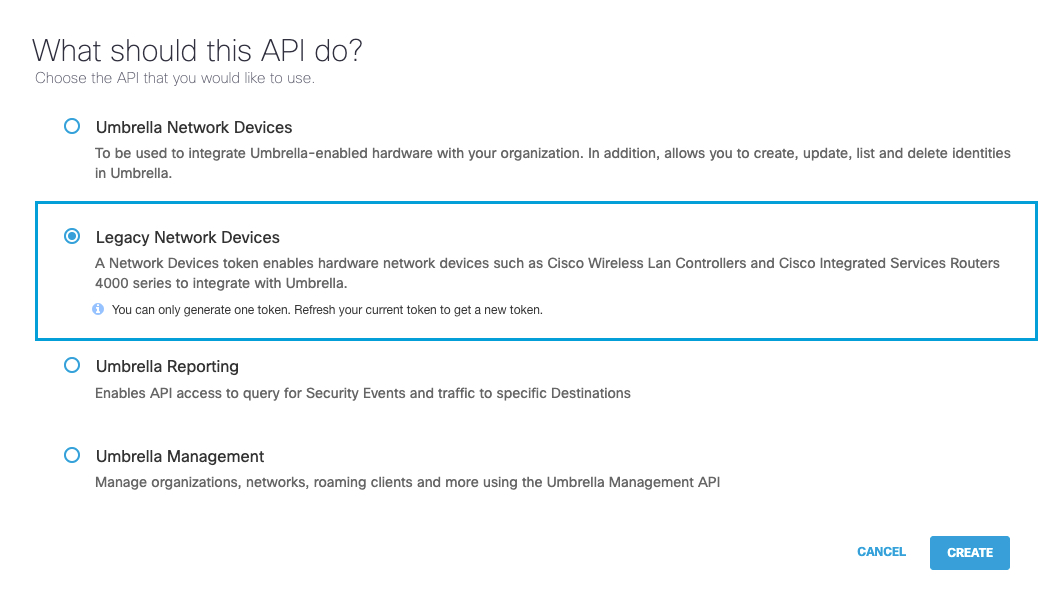Click the 'A Network Devices token enables' description
1050x610 pixels.
tap(547, 273)
